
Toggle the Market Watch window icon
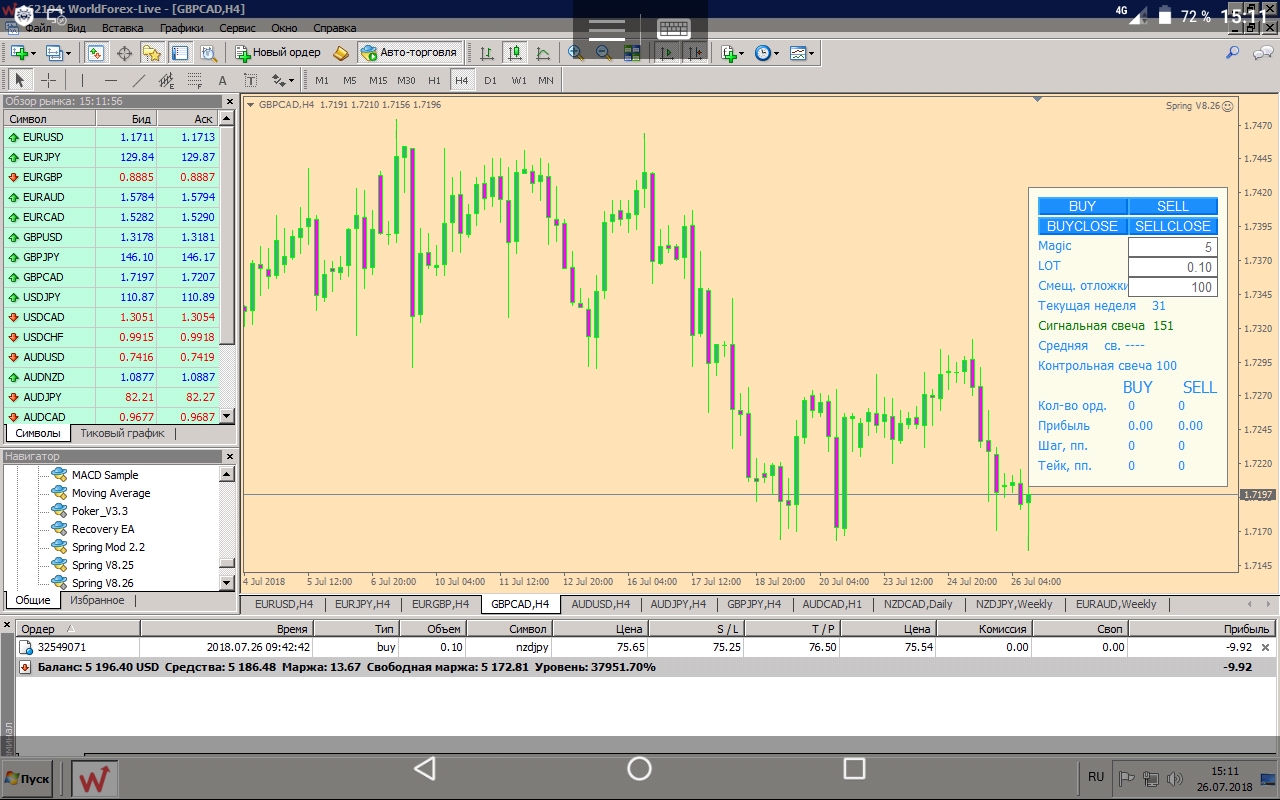click(96, 52)
